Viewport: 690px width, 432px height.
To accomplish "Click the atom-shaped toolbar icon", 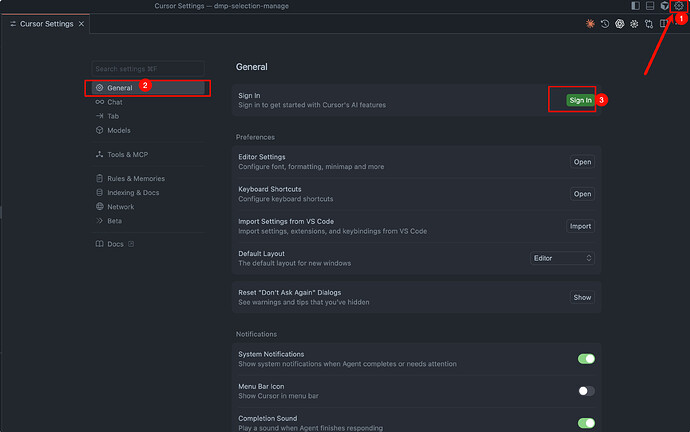I will click(x=634, y=24).
